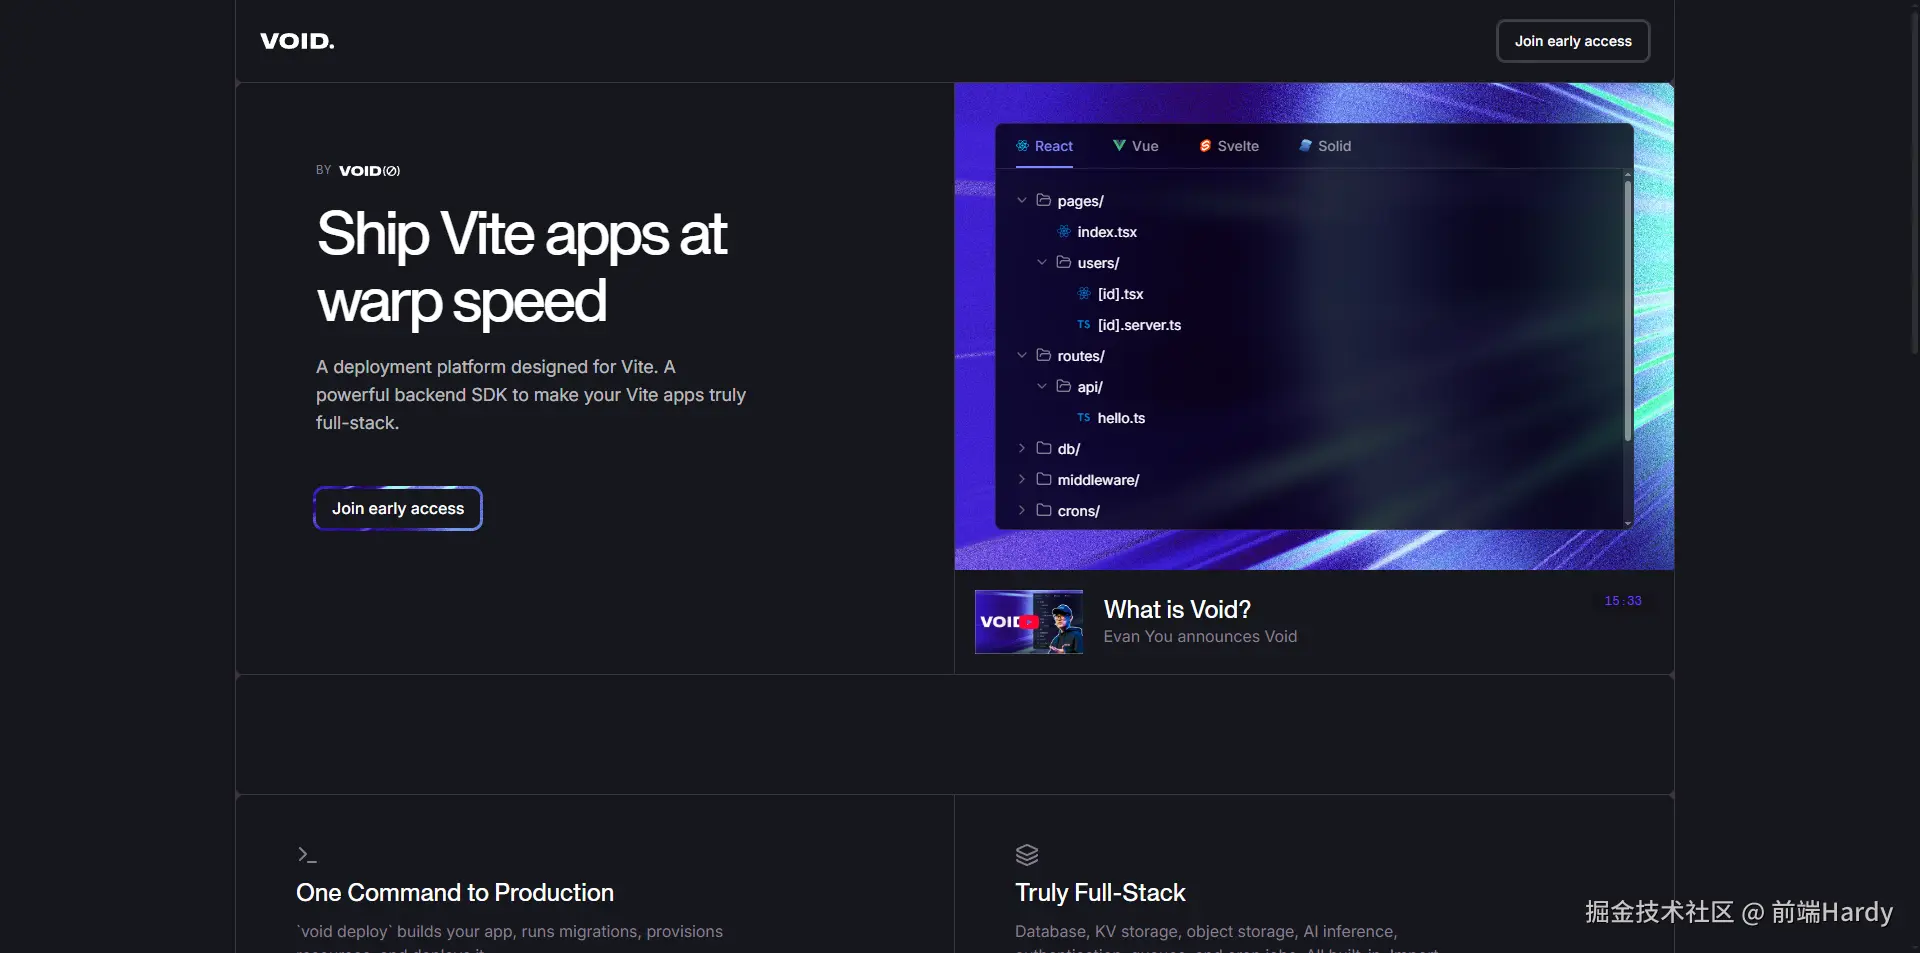This screenshot has height=953, width=1920.
Task: Select the api/ folder label
Action: pos(1090,387)
